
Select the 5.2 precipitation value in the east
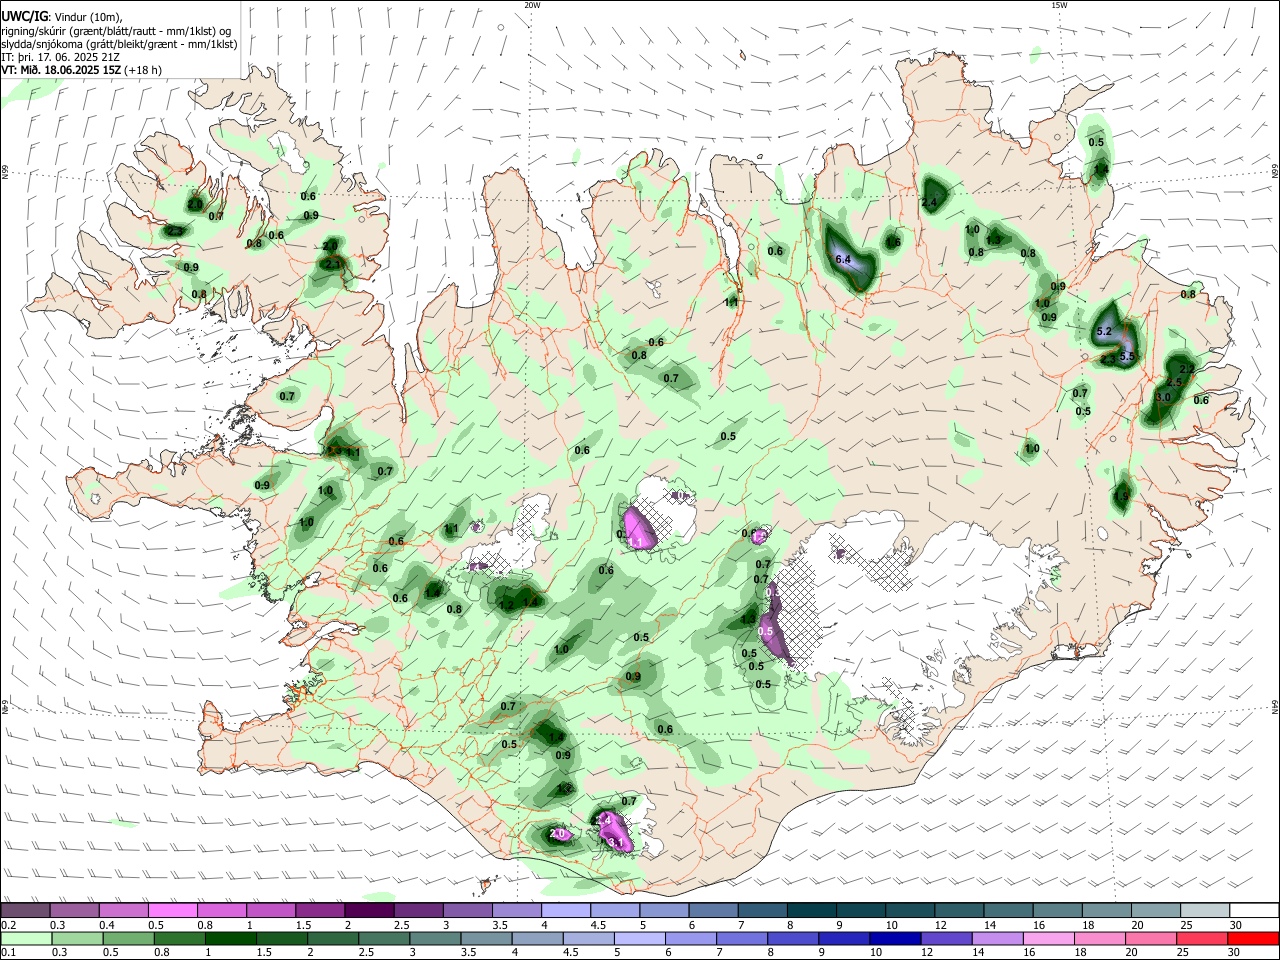(1105, 331)
